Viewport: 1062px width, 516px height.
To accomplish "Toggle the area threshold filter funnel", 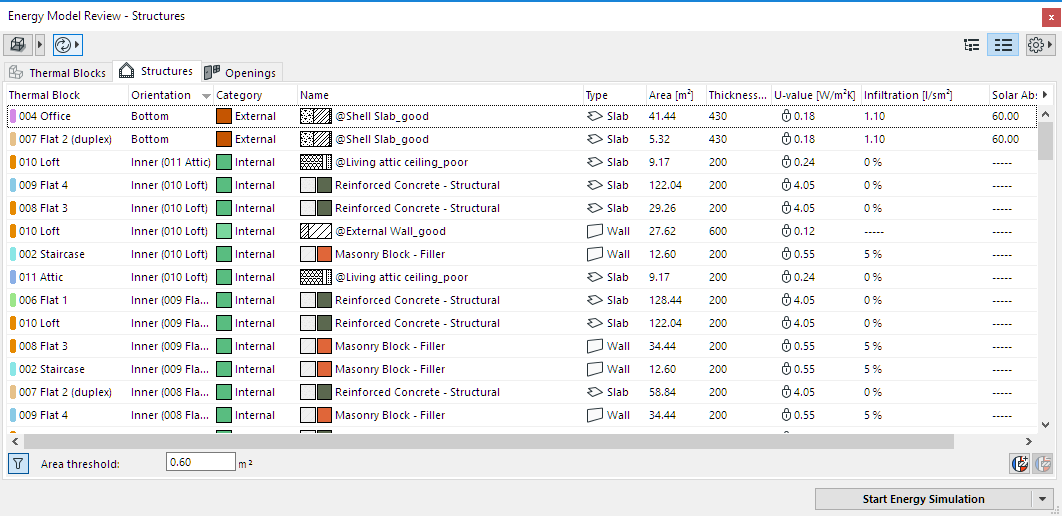I will tap(18, 464).
